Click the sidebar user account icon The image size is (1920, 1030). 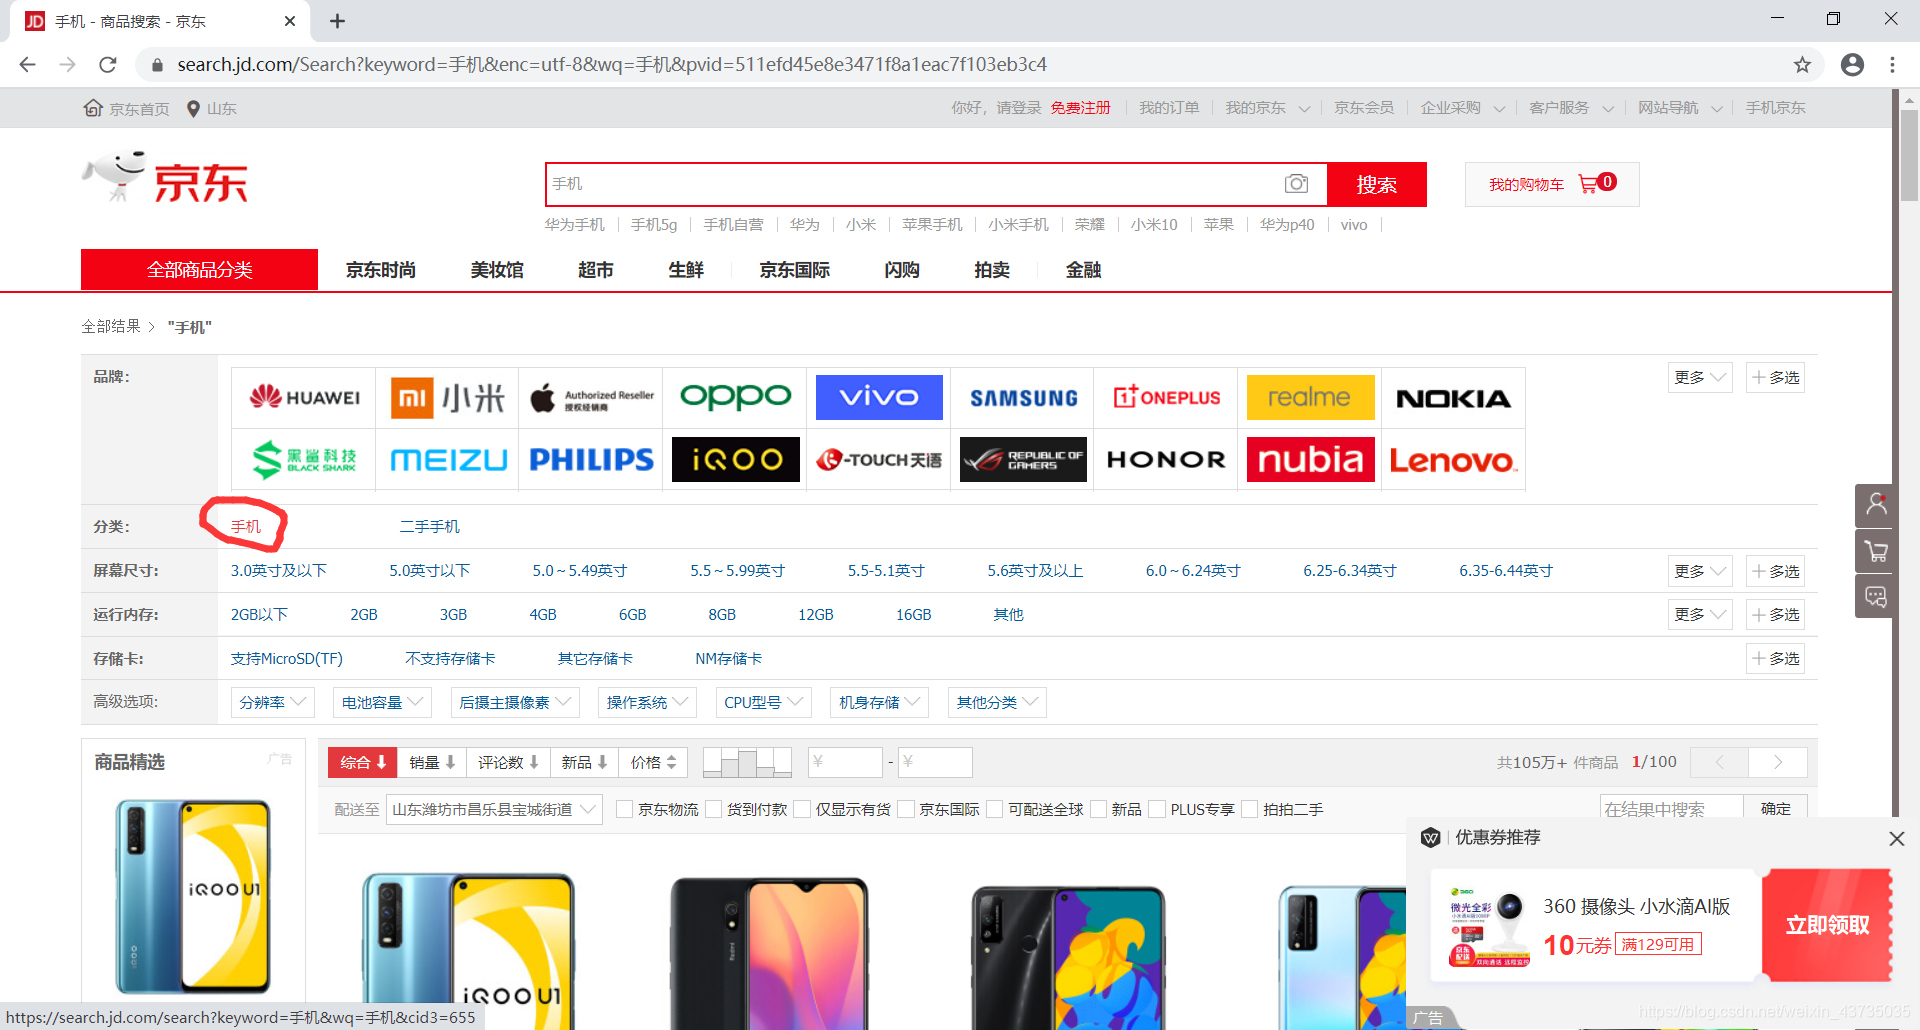(x=1876, y=505)
